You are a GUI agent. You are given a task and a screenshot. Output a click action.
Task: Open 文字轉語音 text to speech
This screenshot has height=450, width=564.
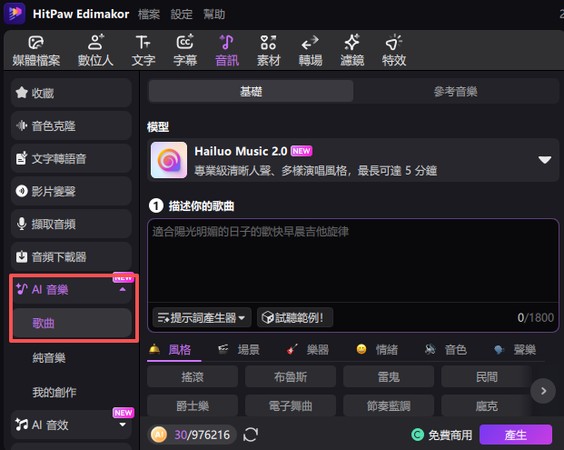(x=71, y=158)
